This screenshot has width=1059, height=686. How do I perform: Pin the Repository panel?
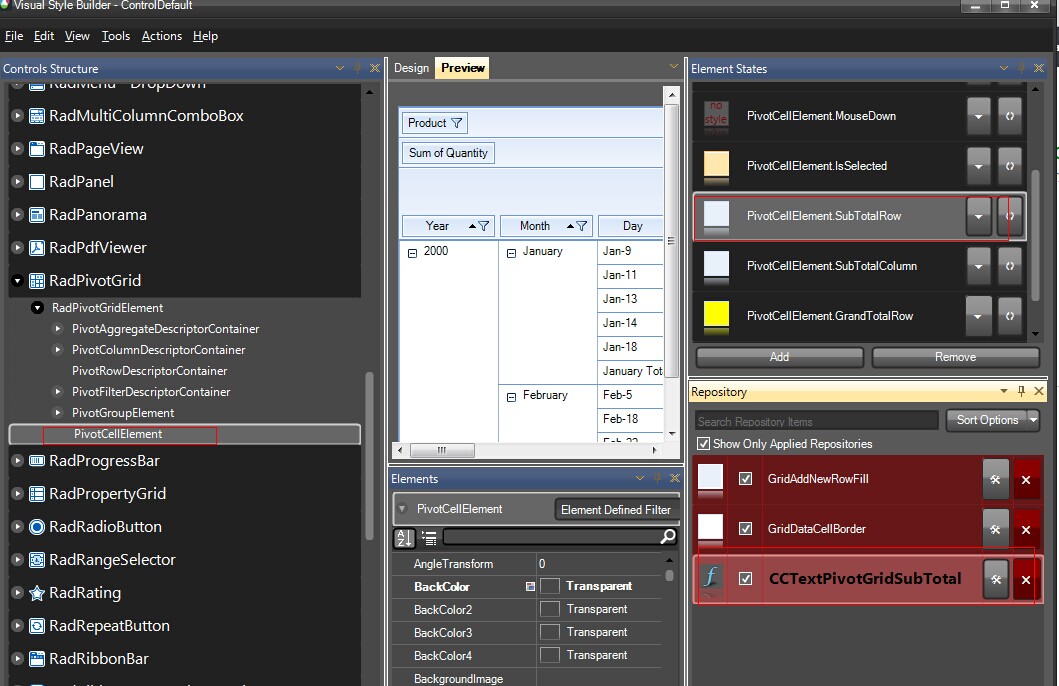pyautogui.click(x=1021, y=391)
